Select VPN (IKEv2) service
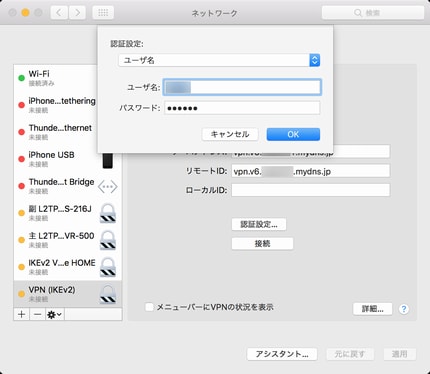 pyautogui.click(x=68, y=294)
